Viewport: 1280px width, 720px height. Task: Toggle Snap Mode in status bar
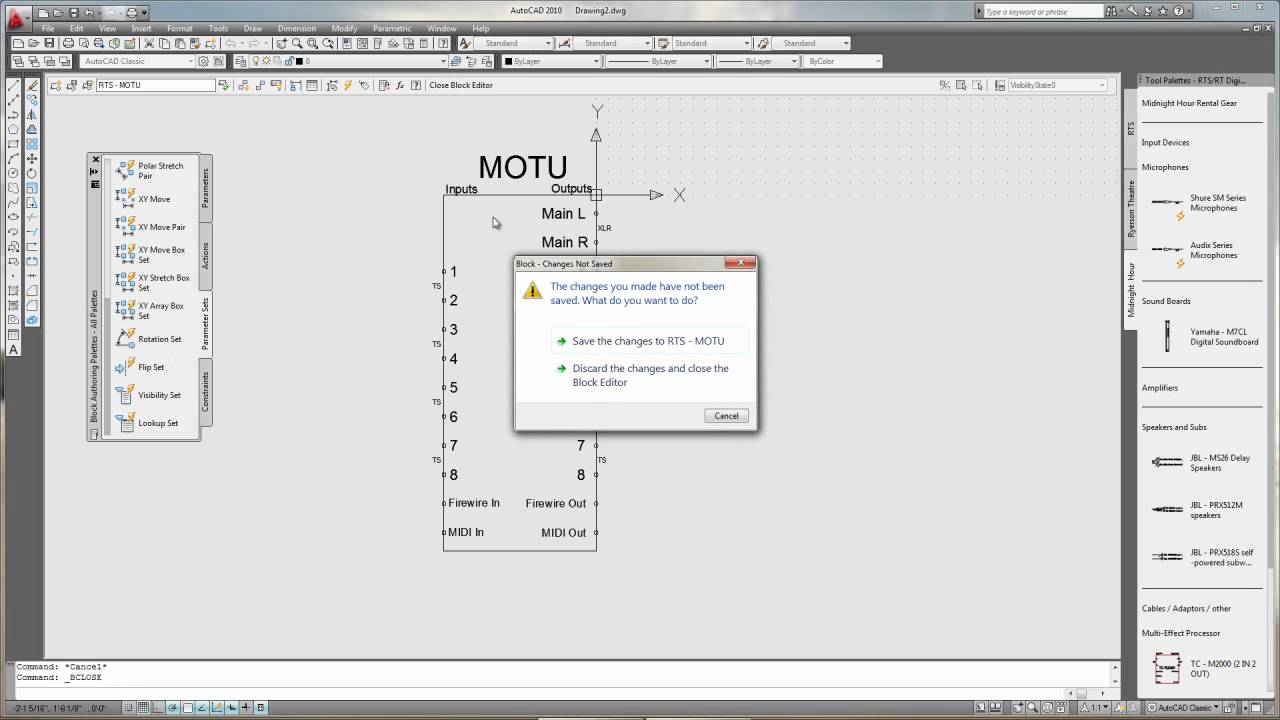pyautogui.click(x=128, y=707)
